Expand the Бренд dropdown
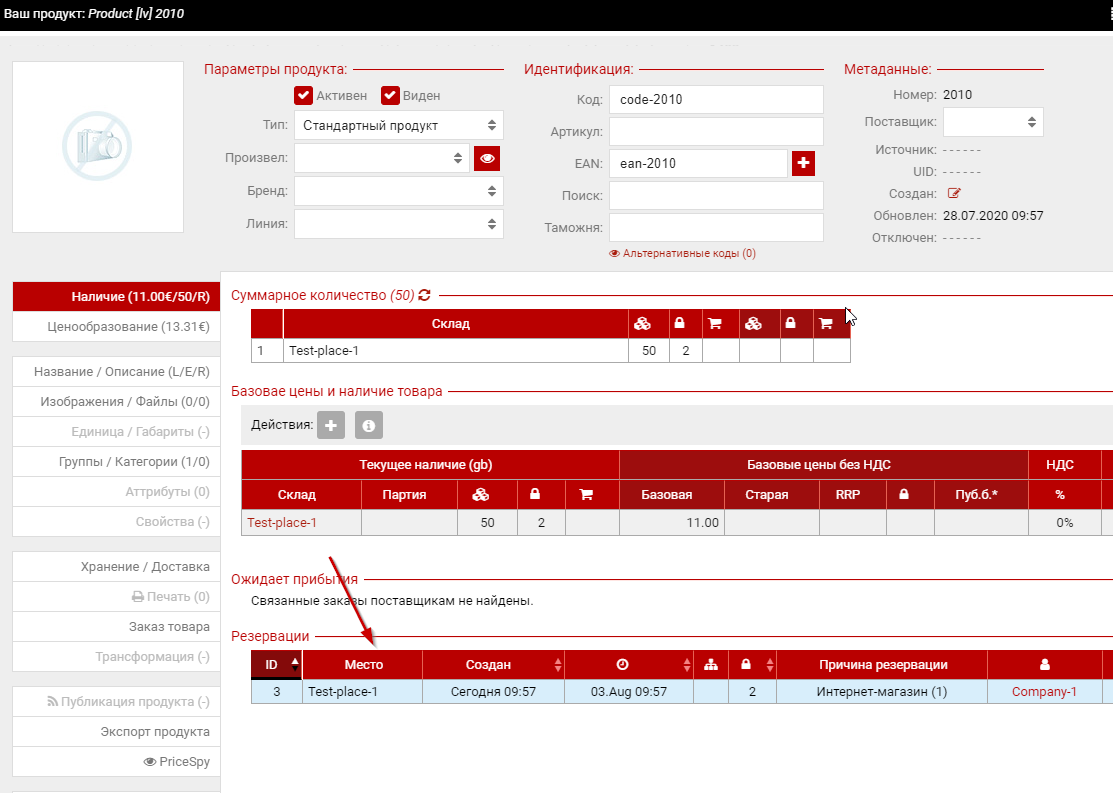The height and width of the screenshot is (793, 1113). tap(398, 191)
